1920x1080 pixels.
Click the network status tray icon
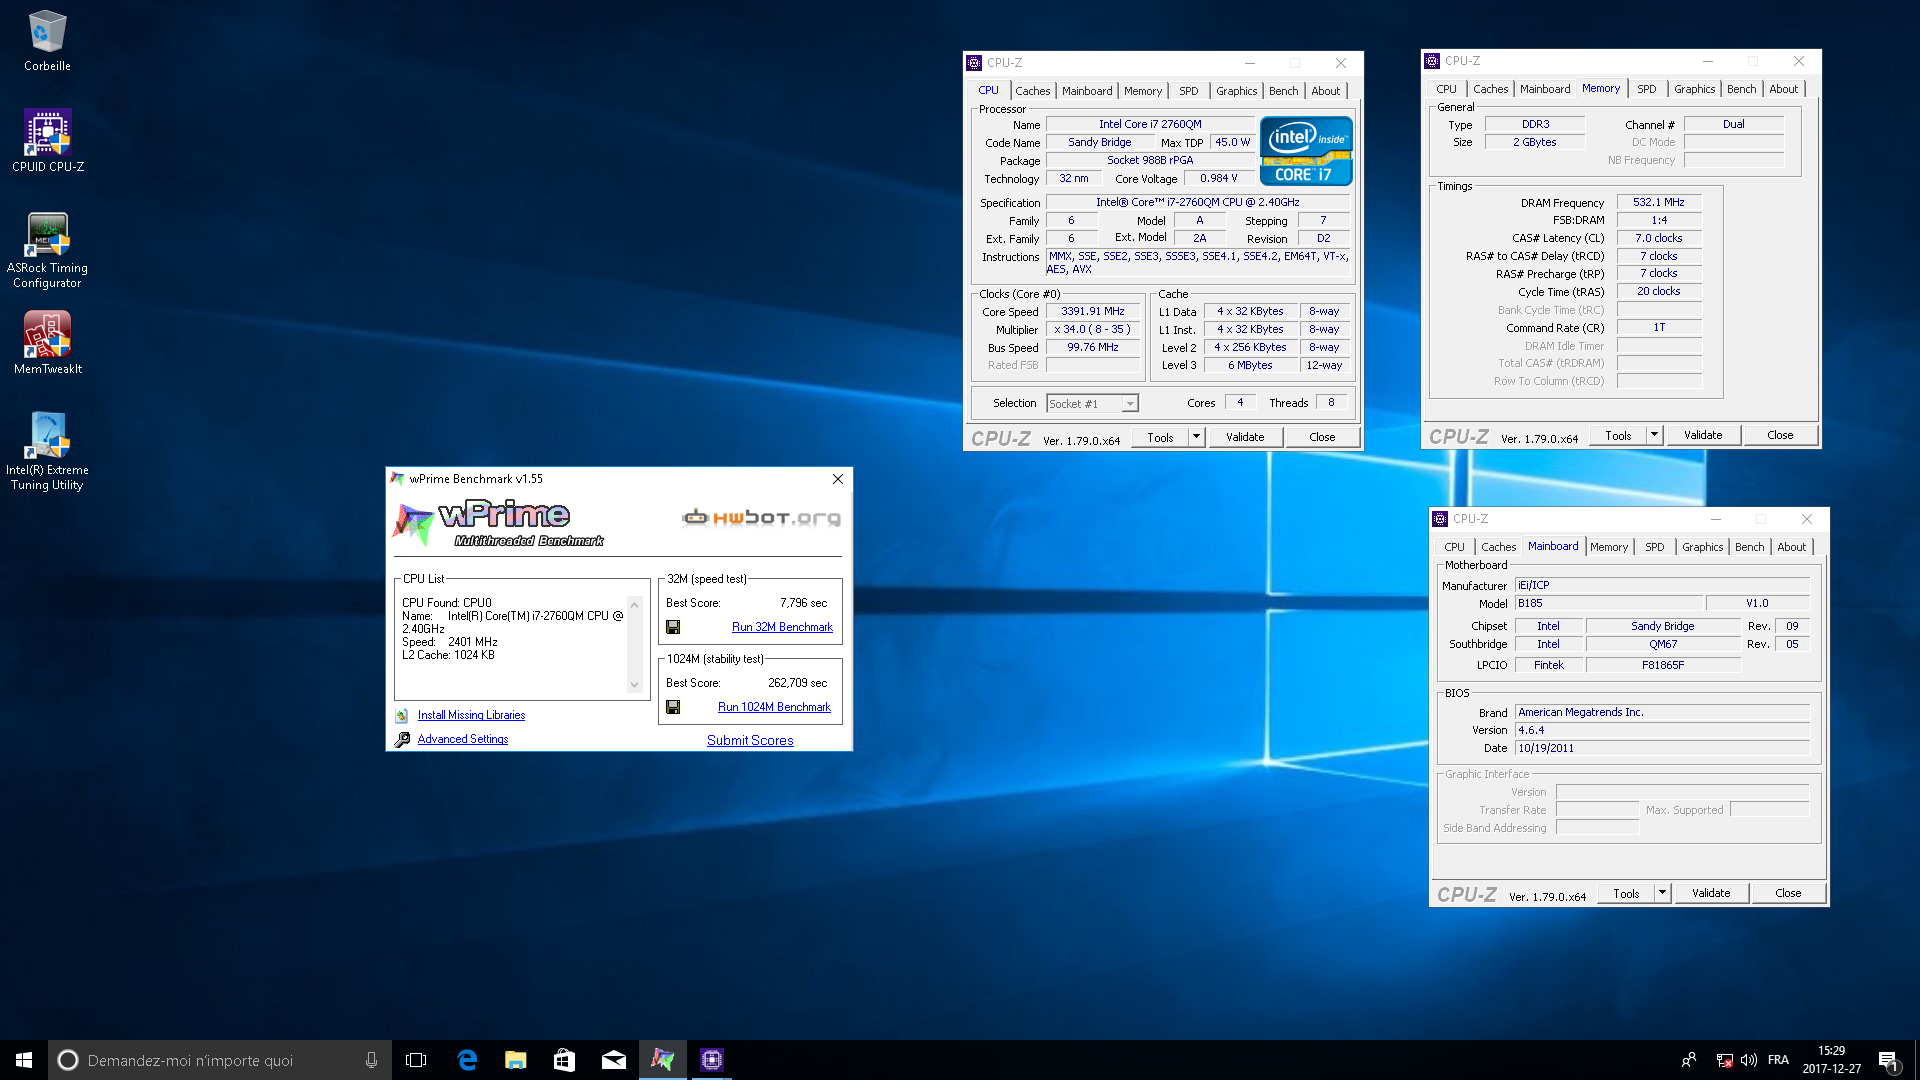[1725, 1060]
